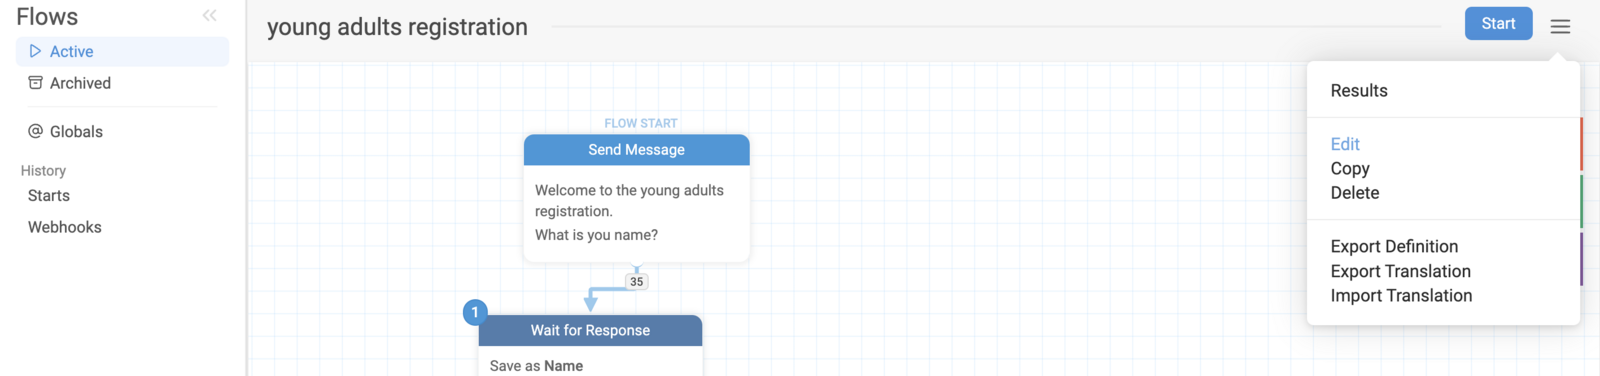Open Webhooks history page
Screen dimensions: 1600x376
click(x=65, y=227)
